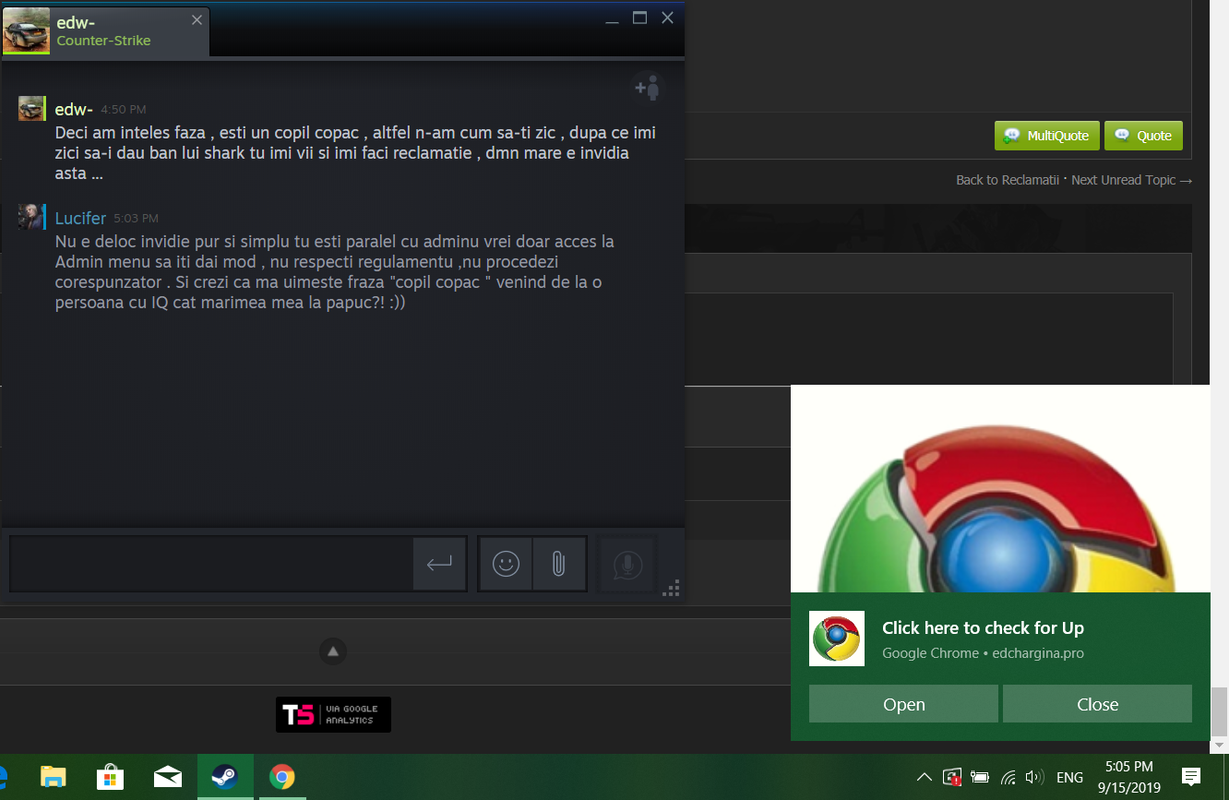Image resolution: width=1229 pixels, height=800 pixels.
Task: Click the edw- avatar in the tab header
Action: click(x=26, y=31)
